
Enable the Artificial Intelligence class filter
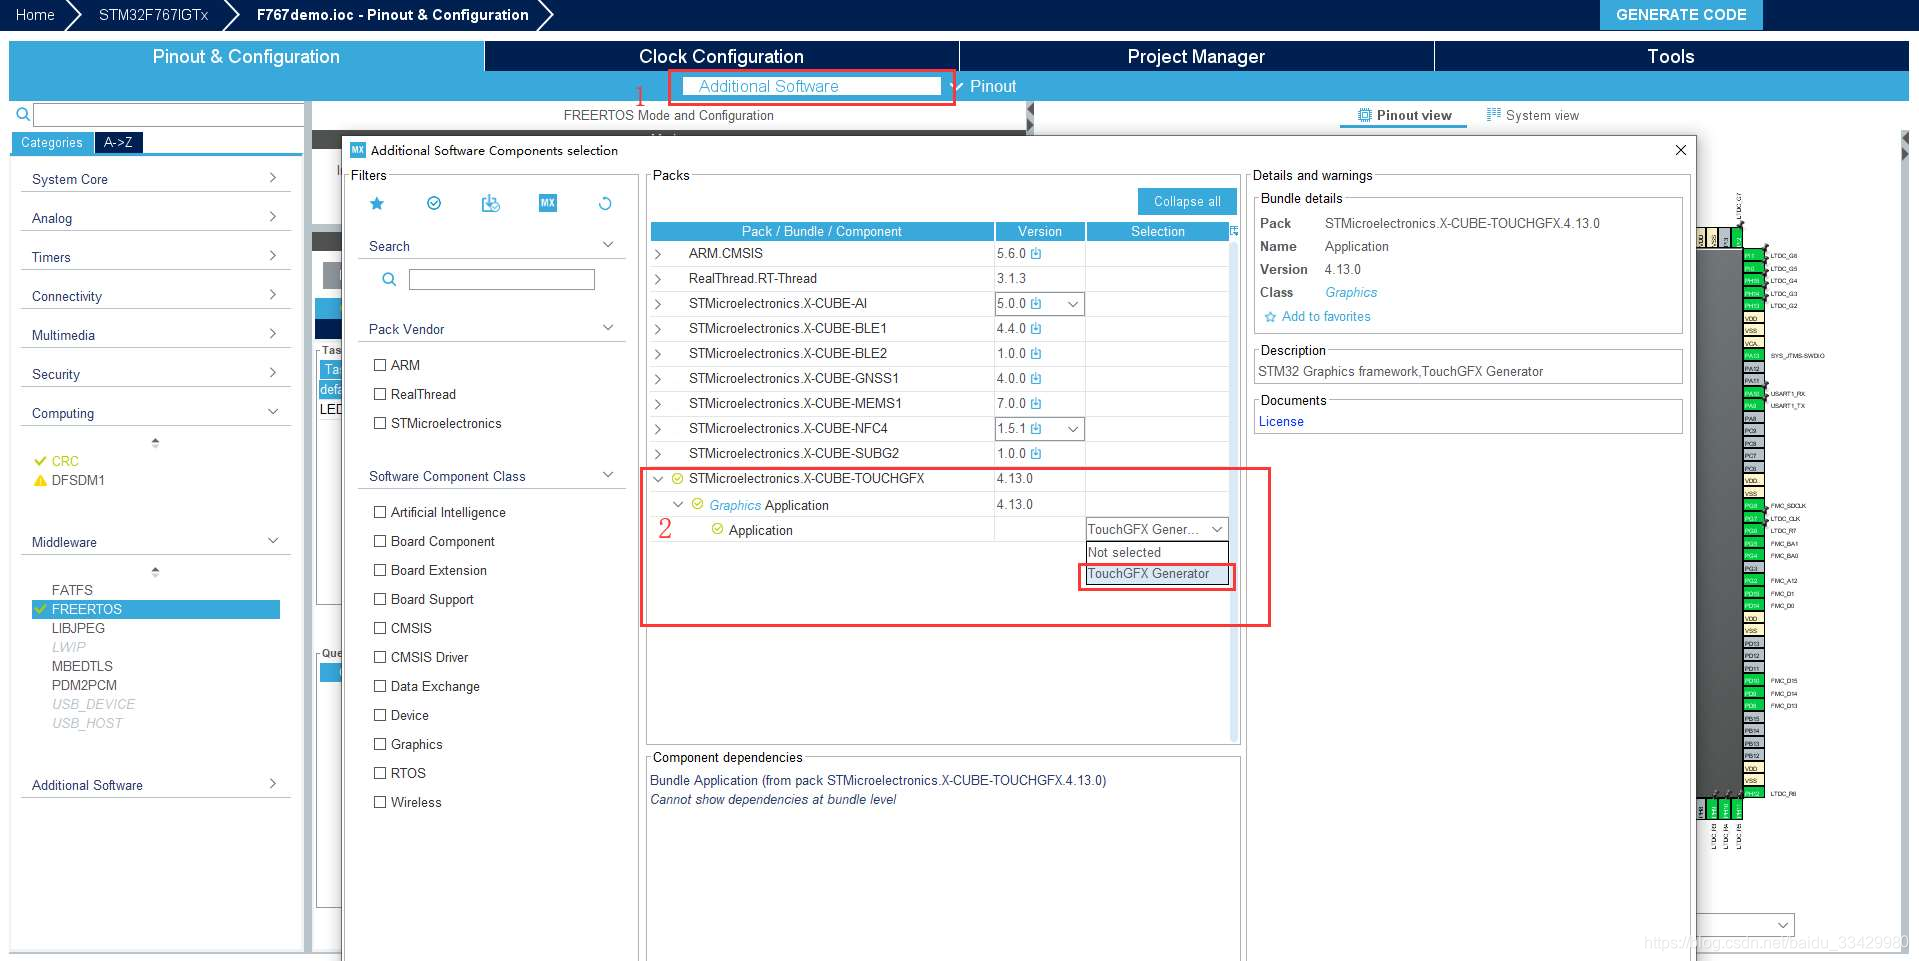pyautogui.click(x=380, y=512)
